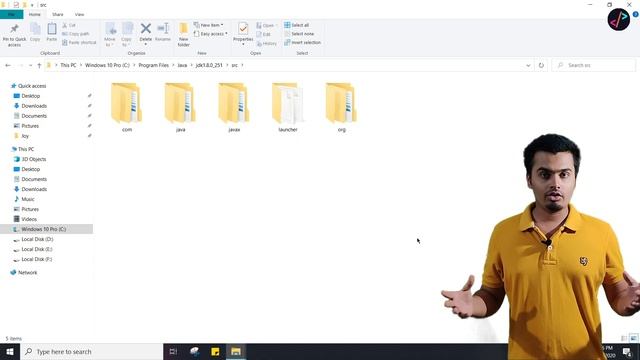The image size is (640, 360).
Task: Click jdk1.8.0_251 in the address path
Action: point(209,65)
